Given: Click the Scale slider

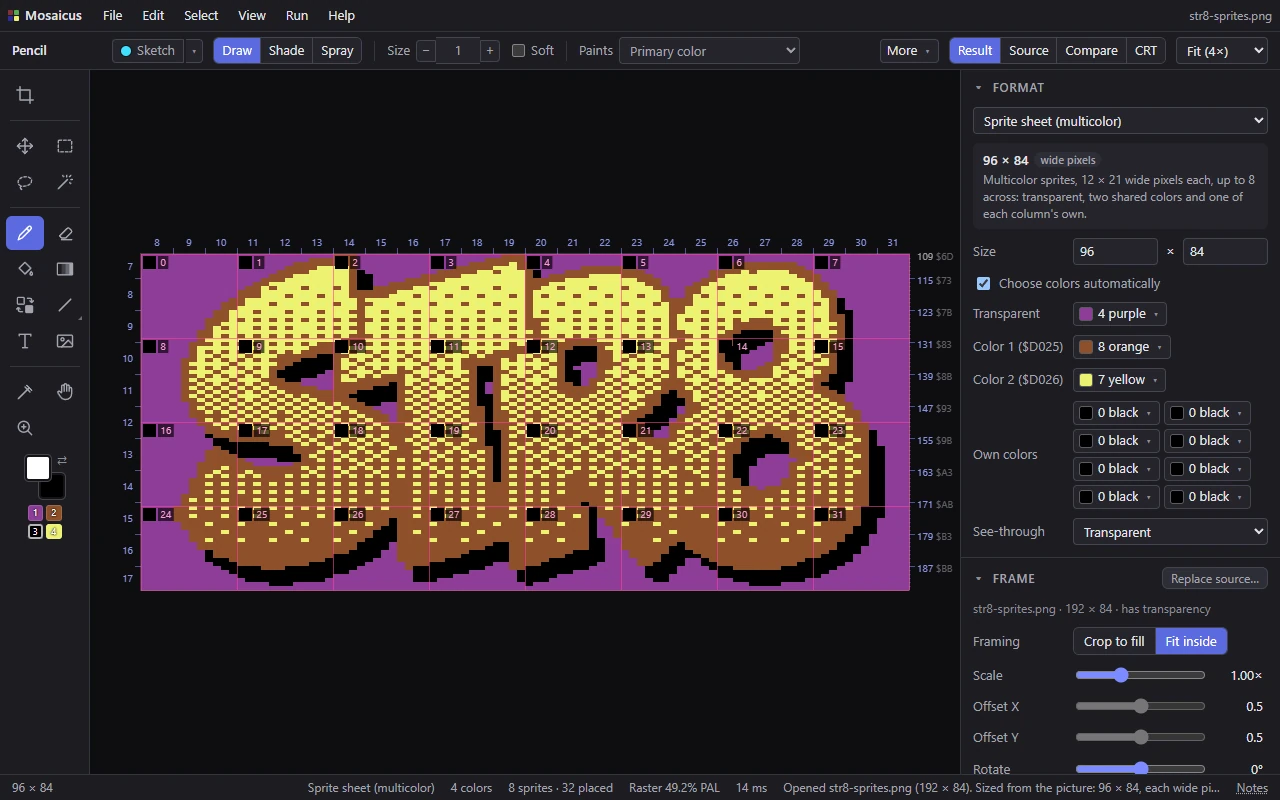Looking at the screenshot, I should tap(1140, 675).
